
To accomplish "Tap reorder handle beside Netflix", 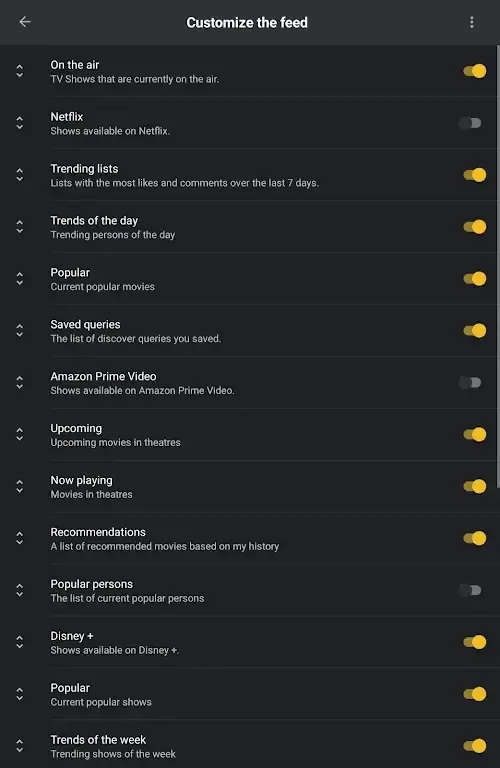I will point(20,123).
